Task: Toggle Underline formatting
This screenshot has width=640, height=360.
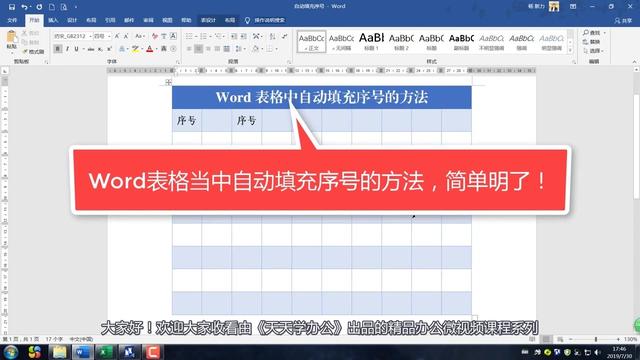Action: (76, 49)
